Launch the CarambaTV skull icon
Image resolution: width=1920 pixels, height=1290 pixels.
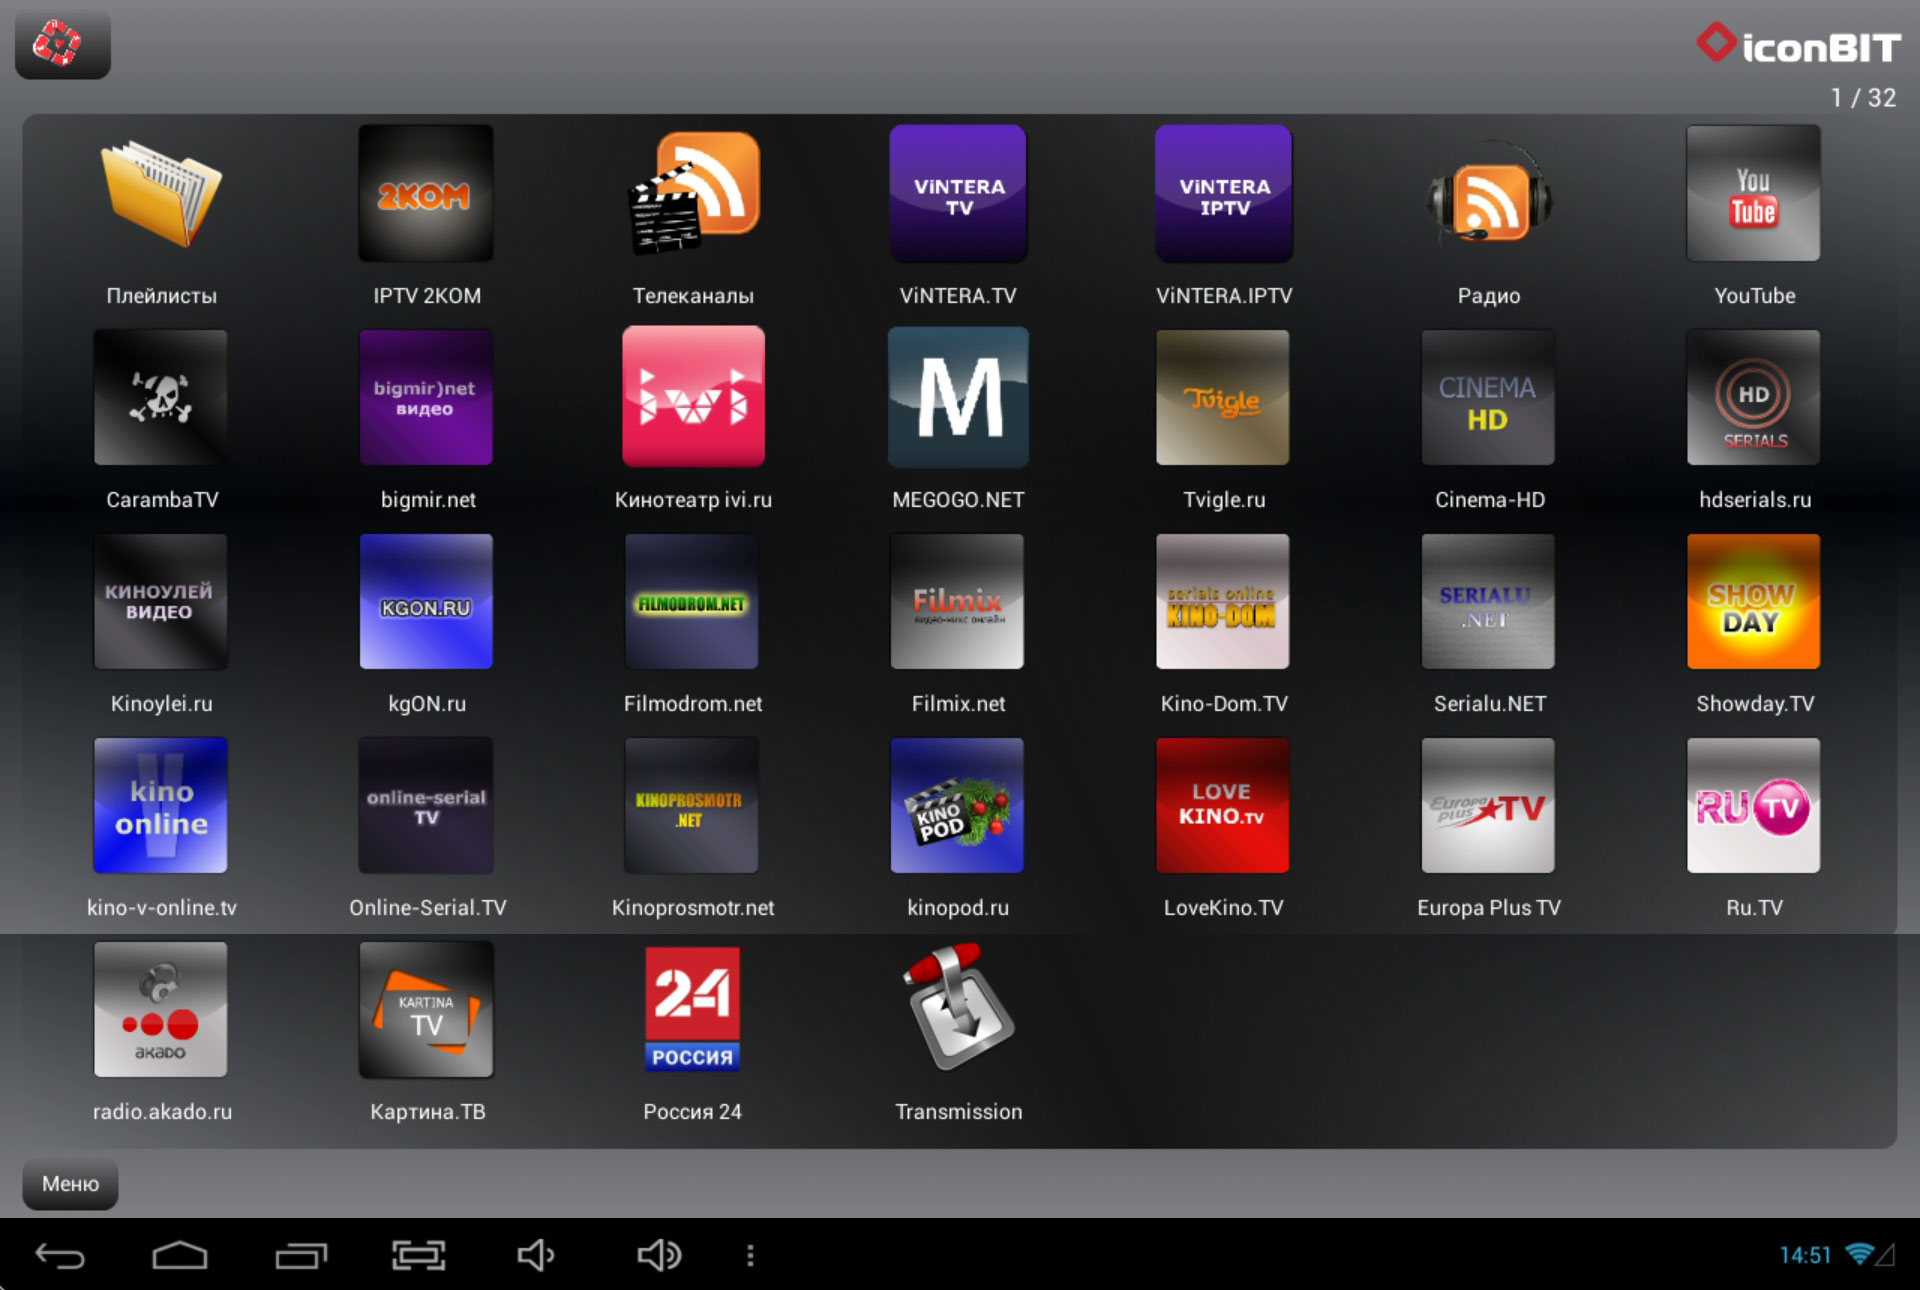coord(161,398)
